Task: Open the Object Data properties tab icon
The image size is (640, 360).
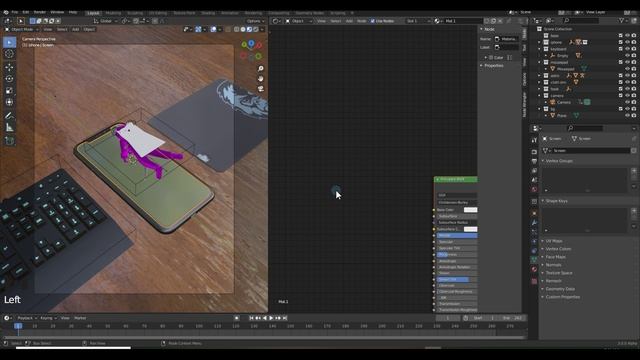Action: pos(534,260)
